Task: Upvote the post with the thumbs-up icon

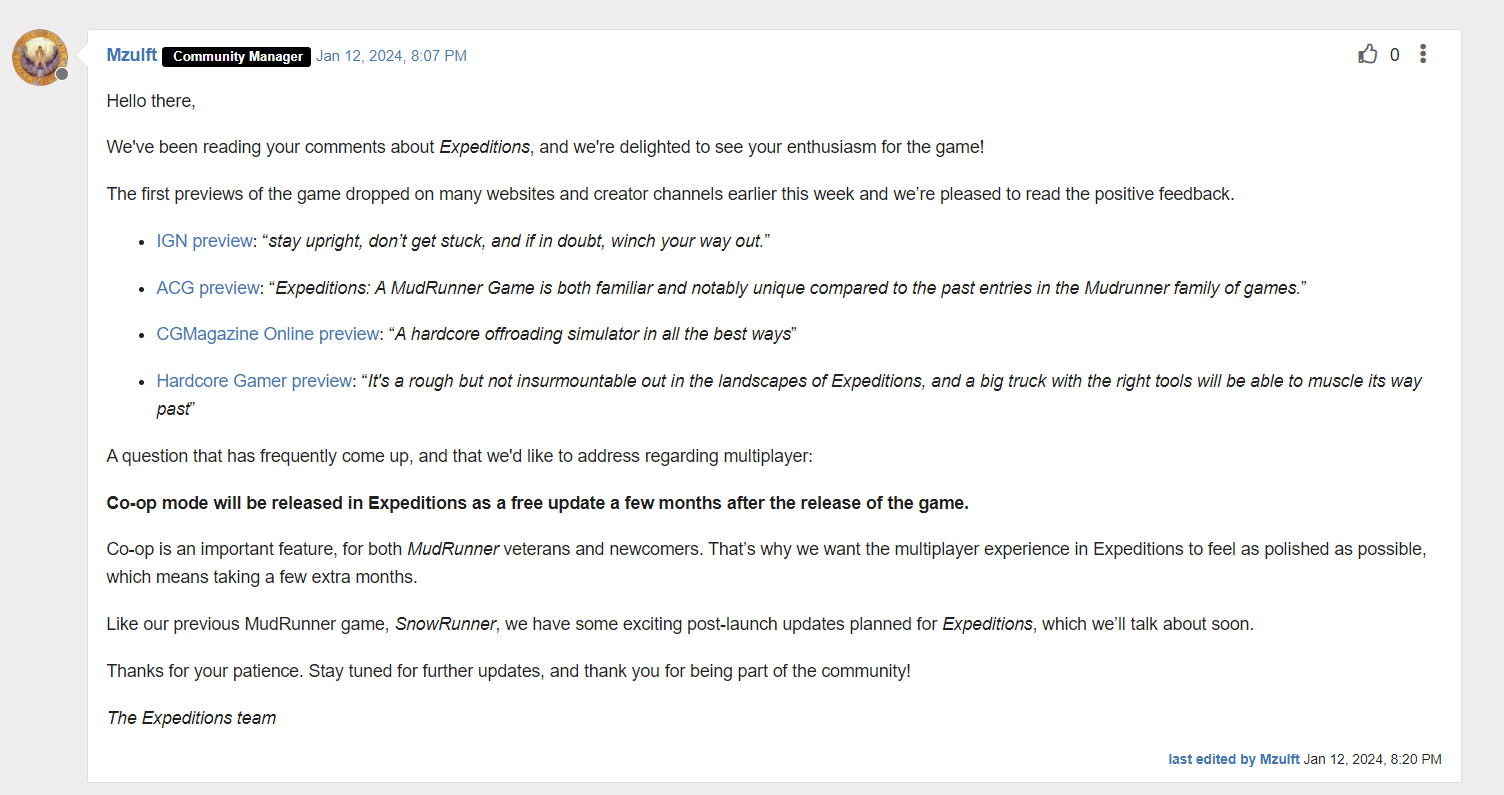Action: (1368, 54)
